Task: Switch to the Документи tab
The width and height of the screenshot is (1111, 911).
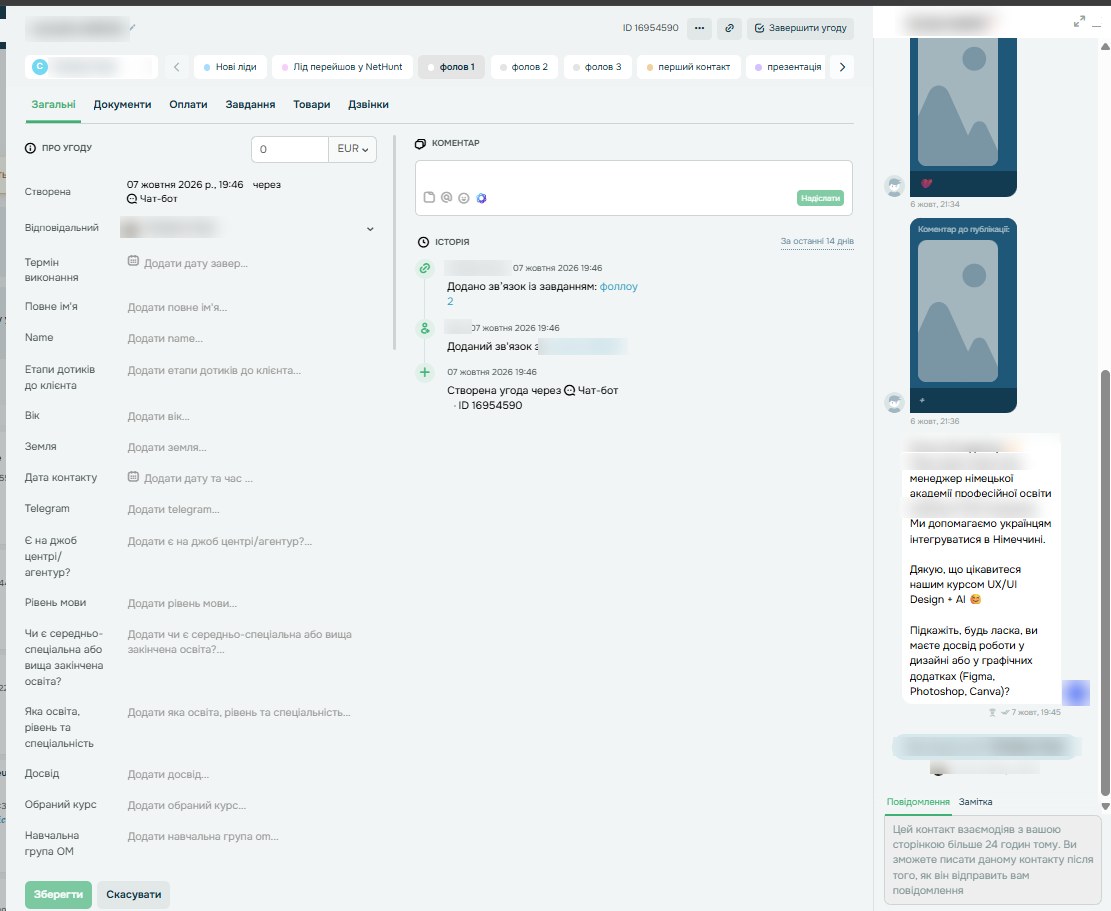Action: point(123,104)
